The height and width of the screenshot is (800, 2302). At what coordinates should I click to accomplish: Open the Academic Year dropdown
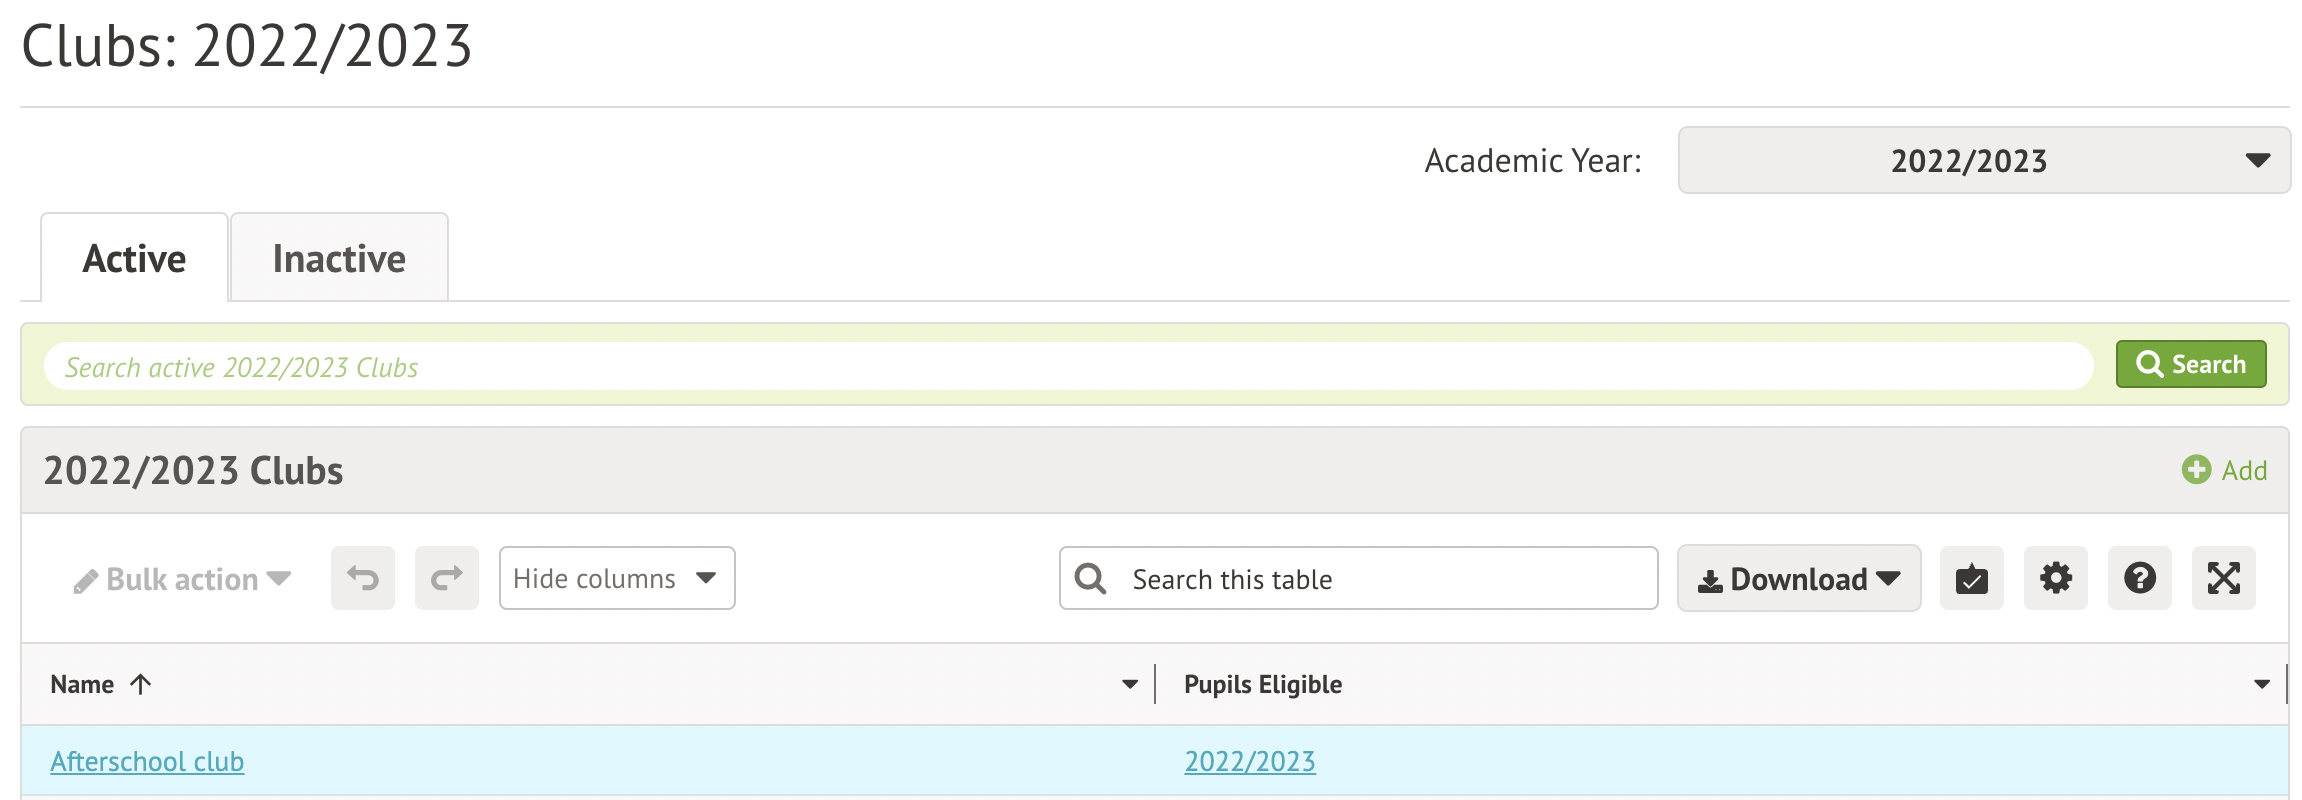1984,160
